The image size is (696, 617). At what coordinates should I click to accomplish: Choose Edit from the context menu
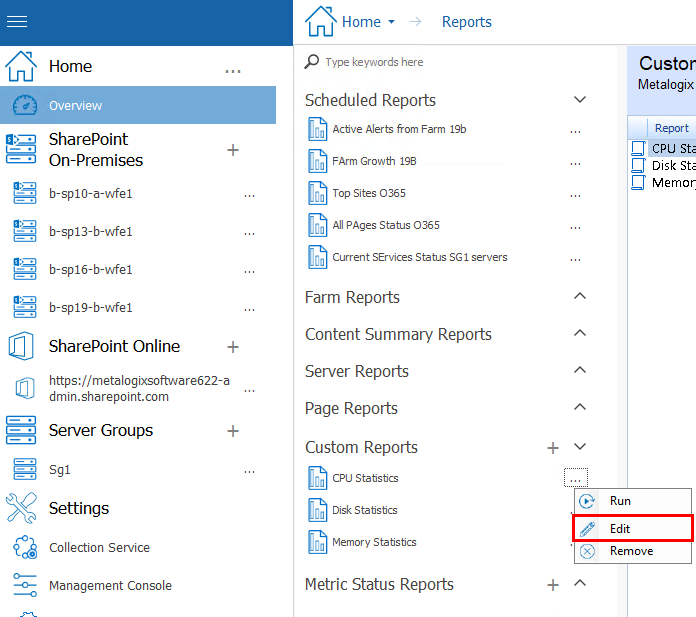tap(620, 529)
